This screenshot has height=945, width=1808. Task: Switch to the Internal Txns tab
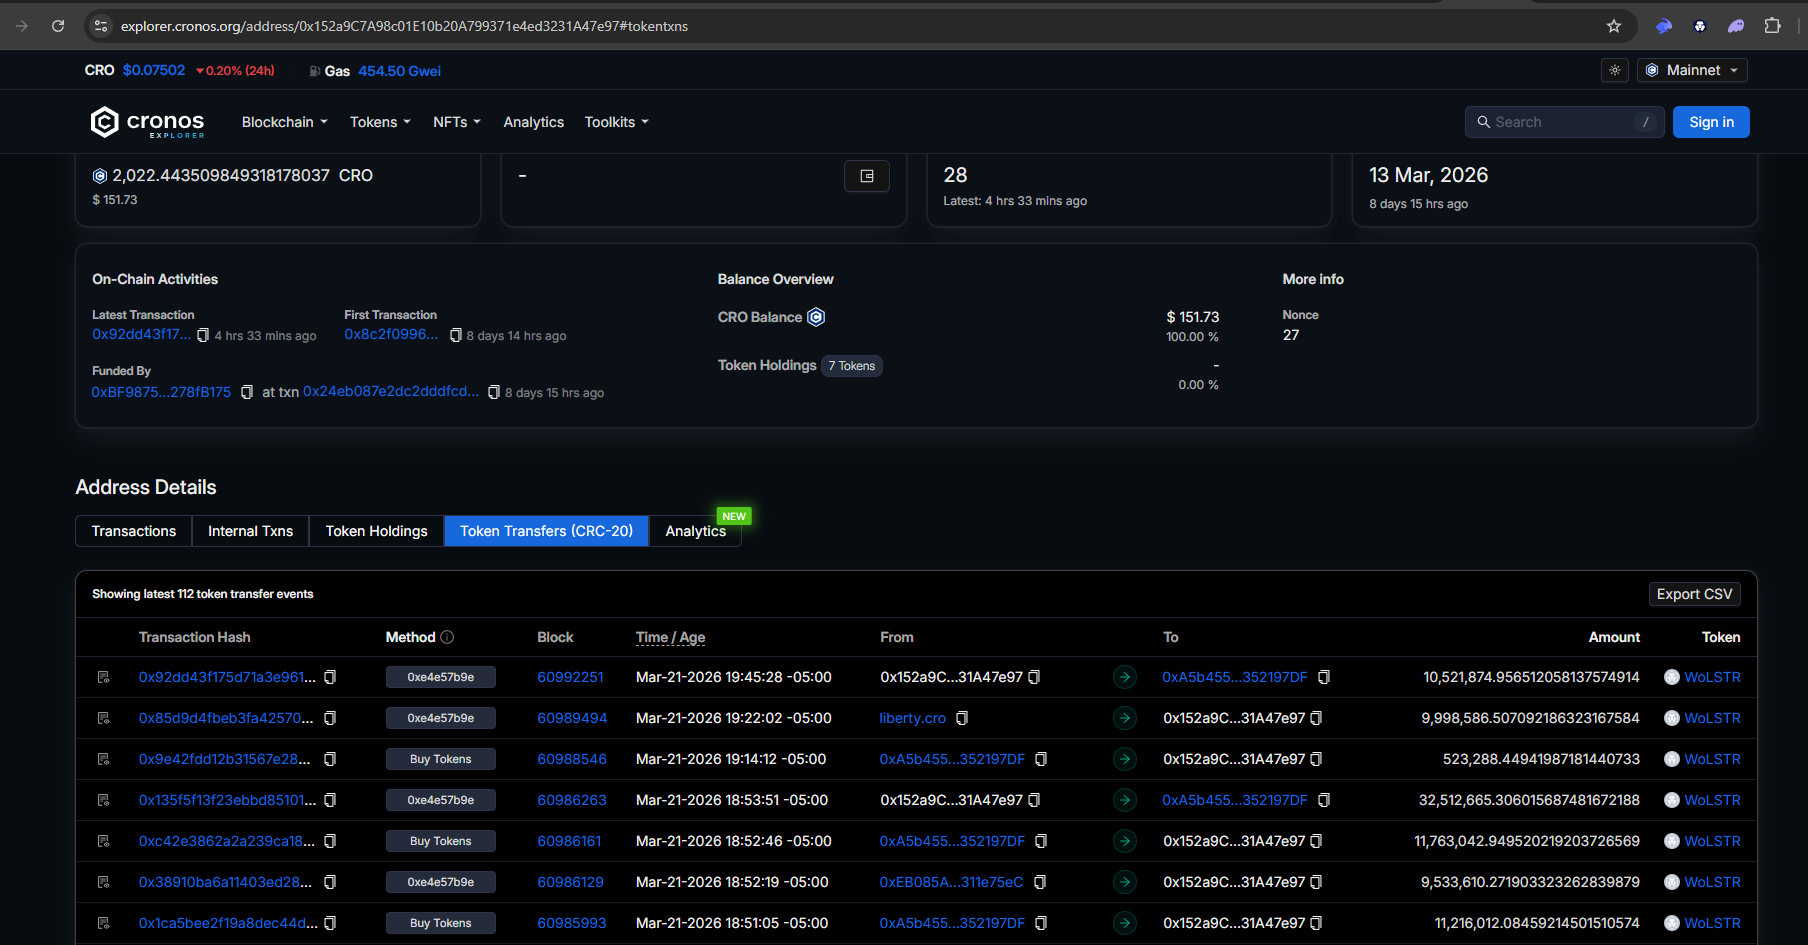click(251, 531)
